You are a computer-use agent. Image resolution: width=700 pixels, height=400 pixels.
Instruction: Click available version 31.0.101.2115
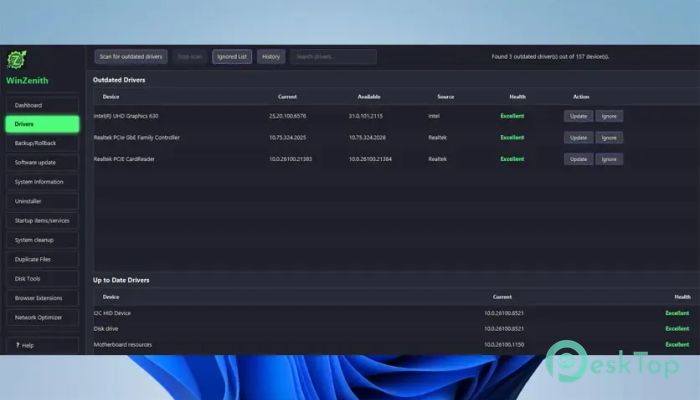[x=366, y=116]
